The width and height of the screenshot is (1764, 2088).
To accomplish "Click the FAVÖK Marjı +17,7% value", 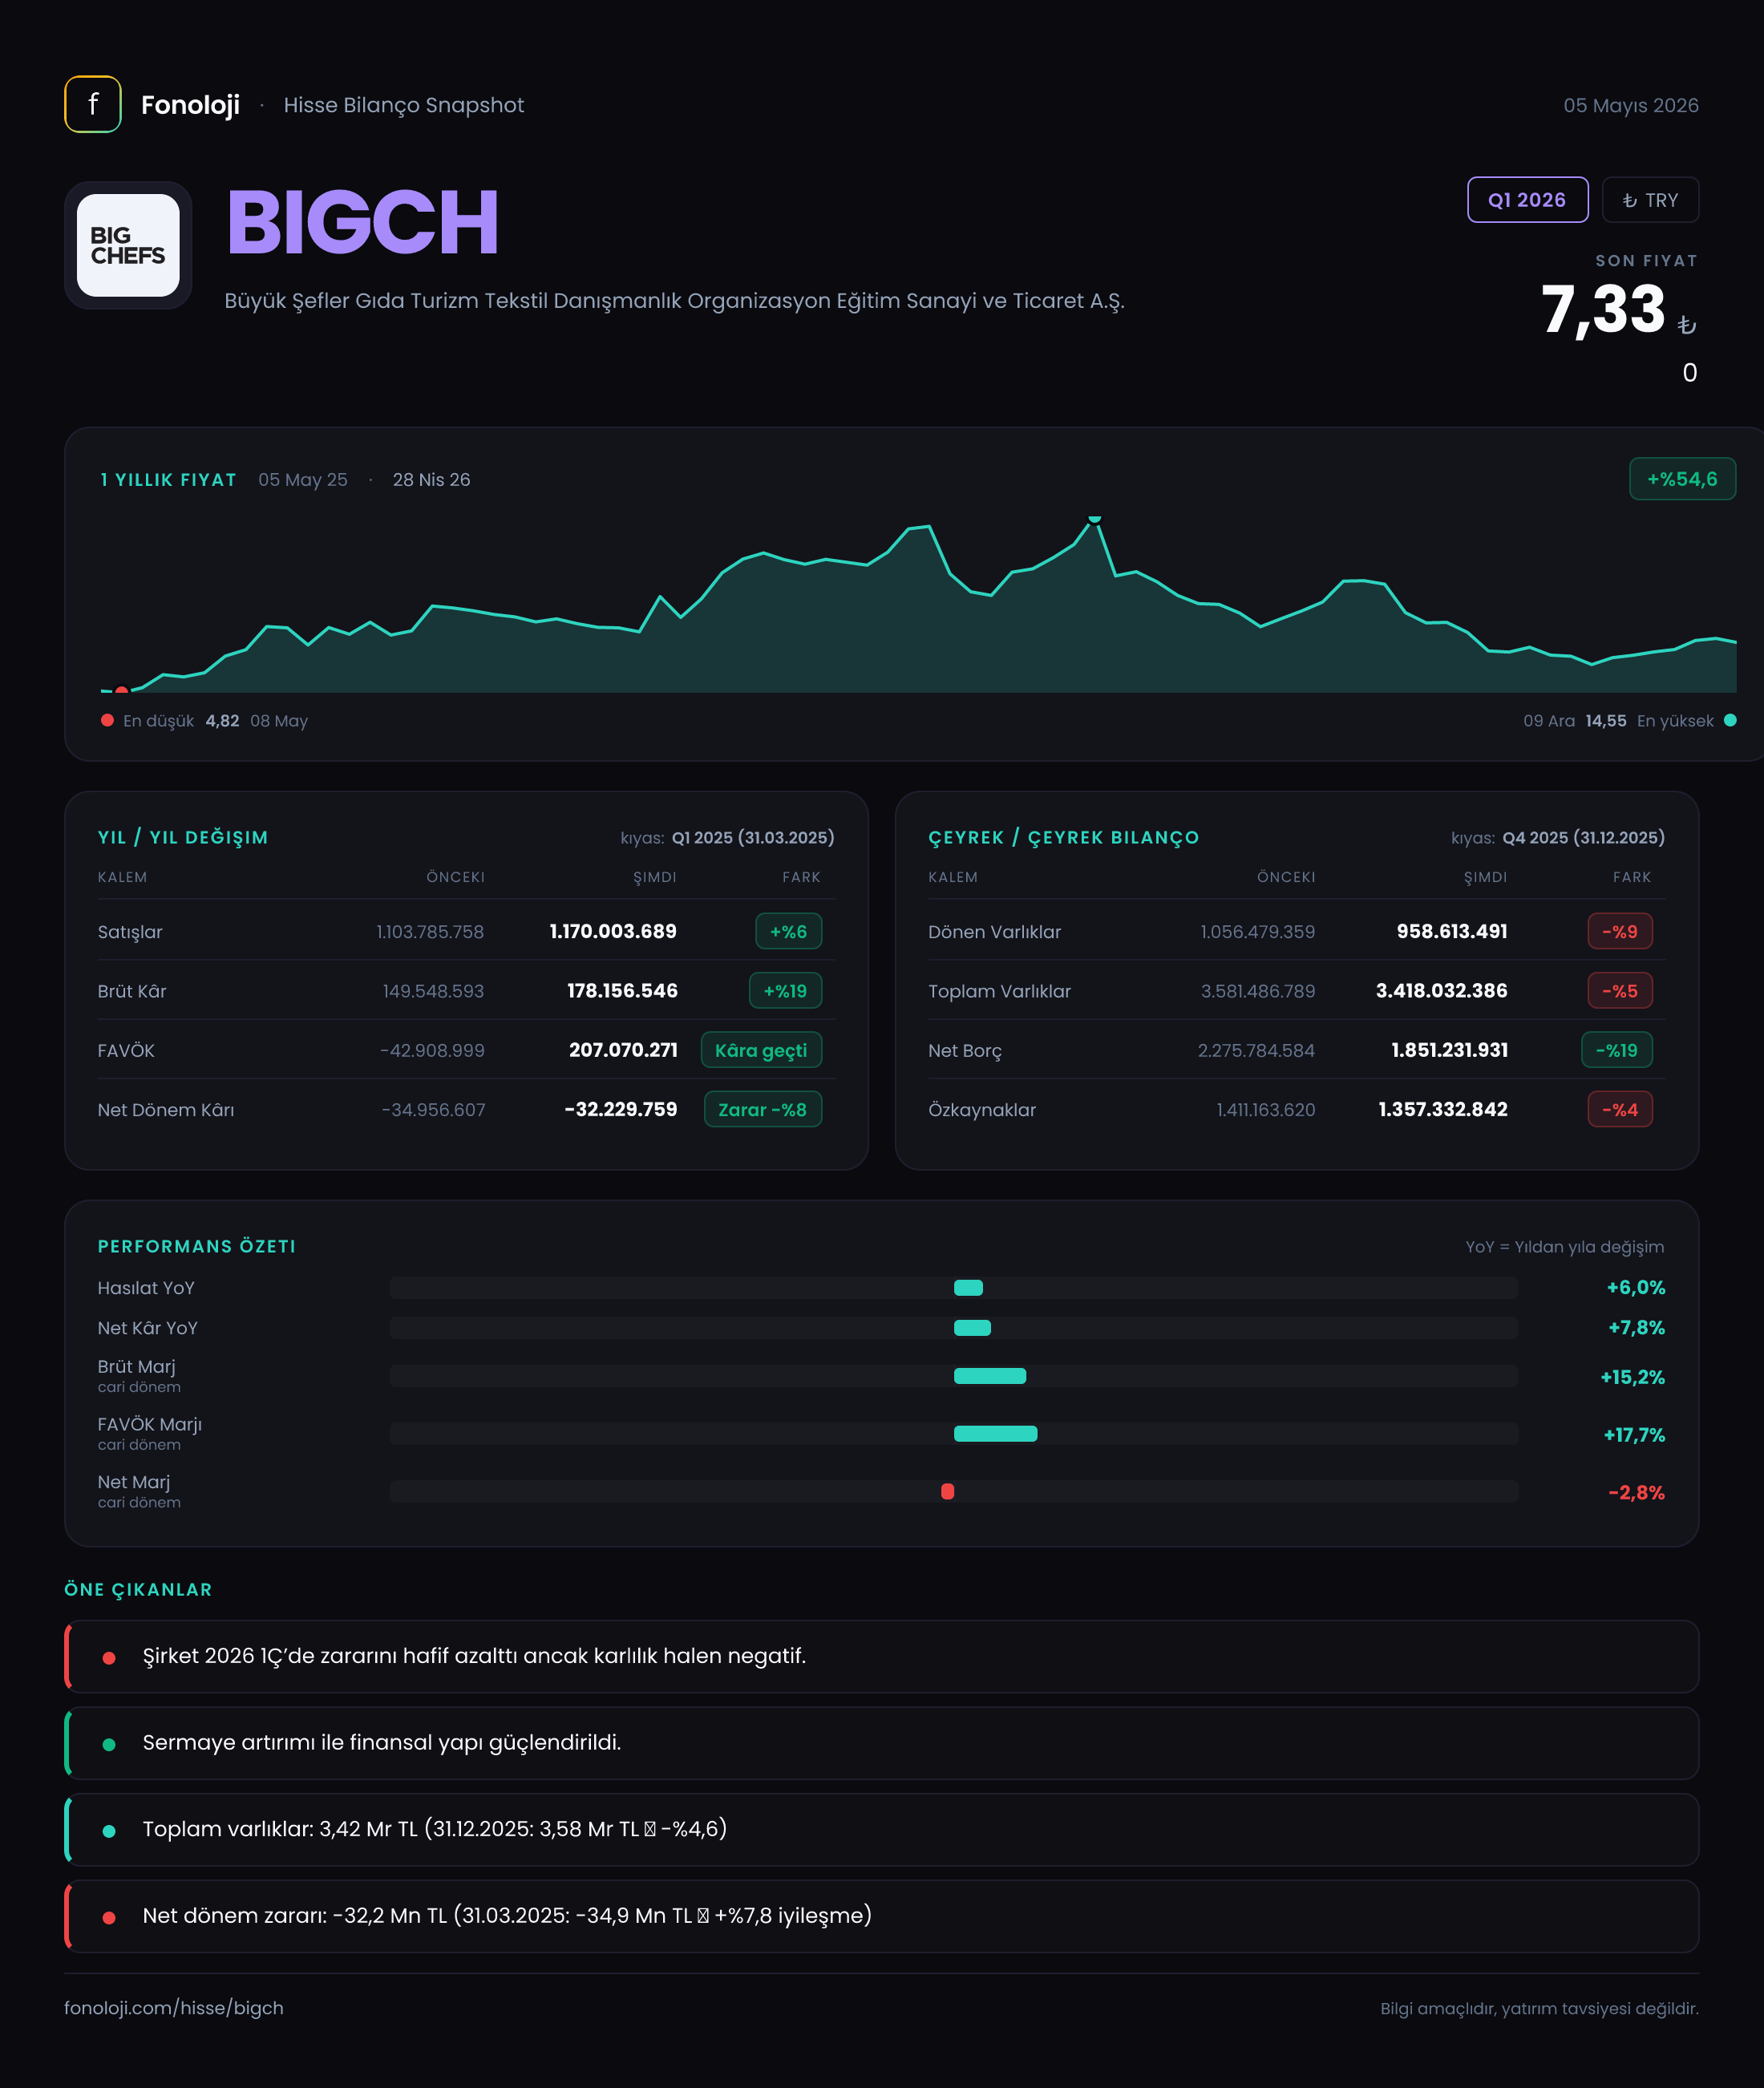I will pyautogui.click(x=1634, y=1435).
